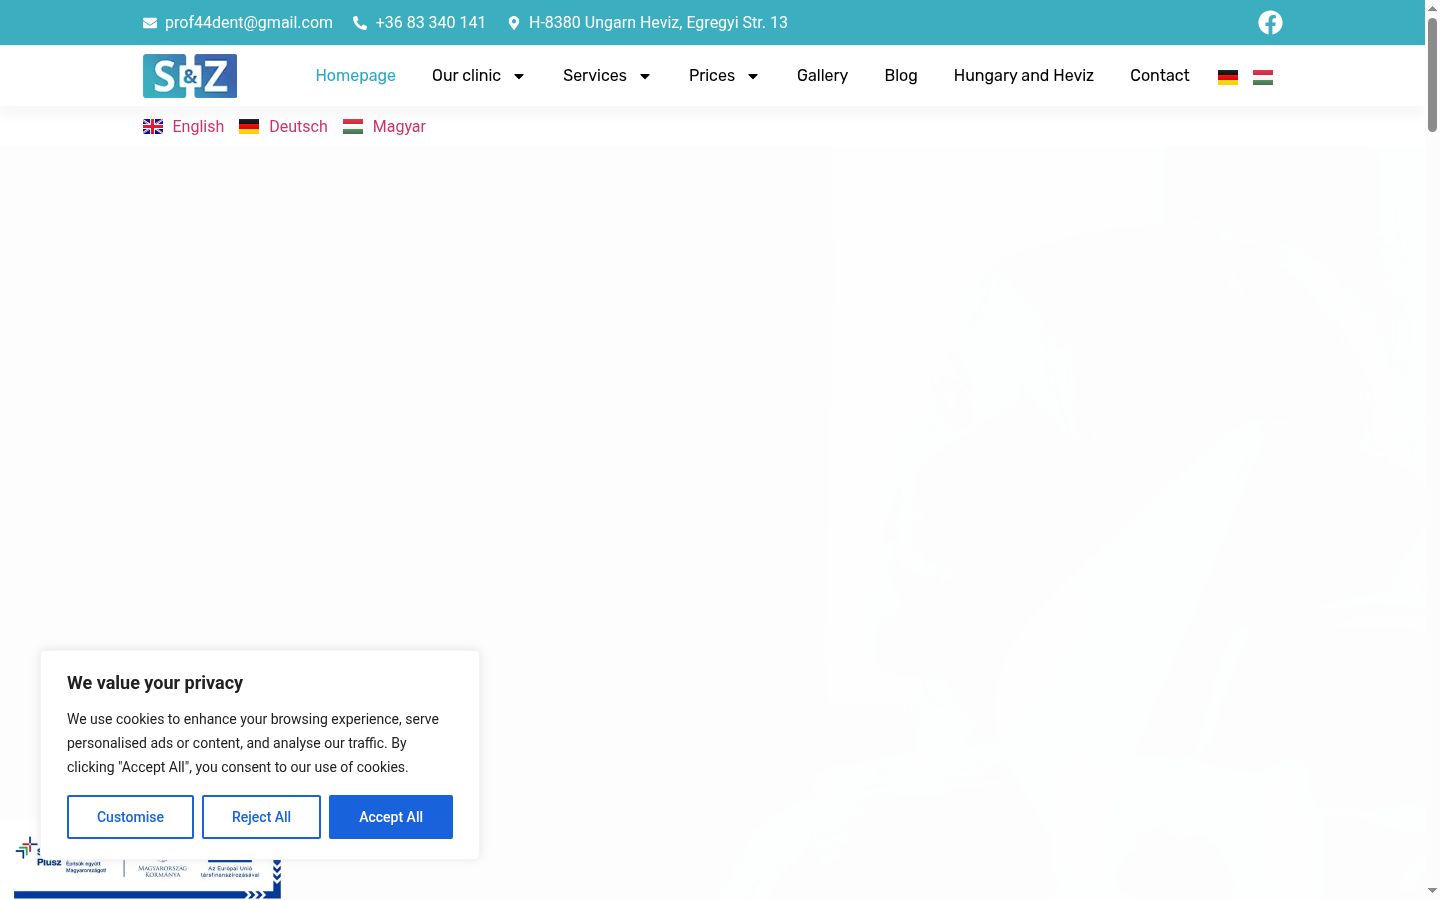This screenshot has height=900, width=1440.
Task: Click the UK flag beside English
Action: point(153,127)
